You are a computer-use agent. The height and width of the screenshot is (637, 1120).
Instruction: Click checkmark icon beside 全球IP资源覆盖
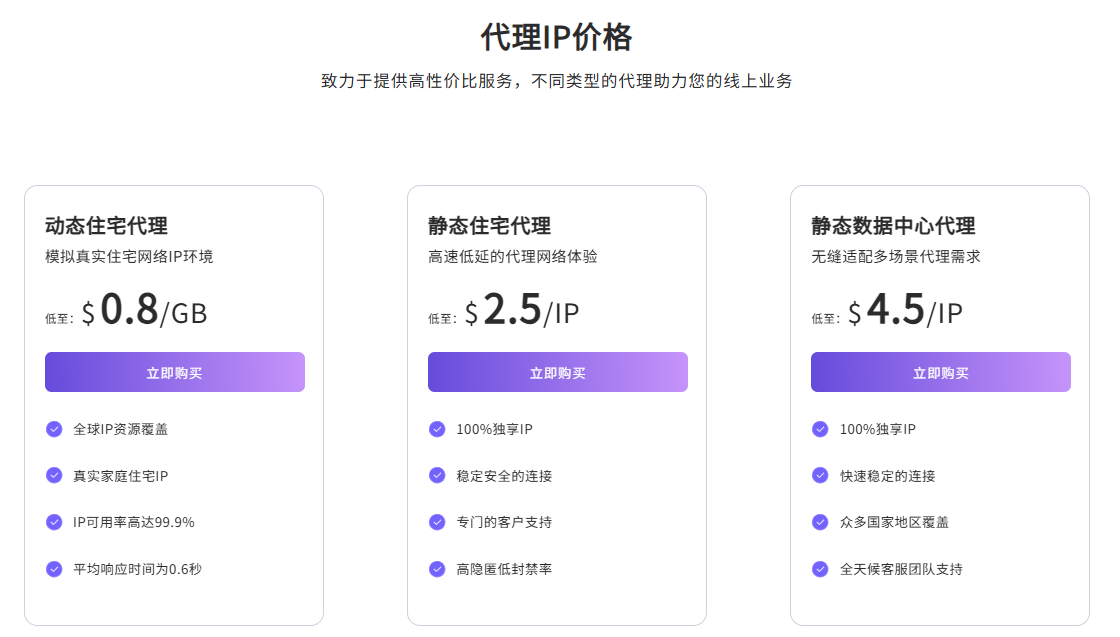coord(54,429)
